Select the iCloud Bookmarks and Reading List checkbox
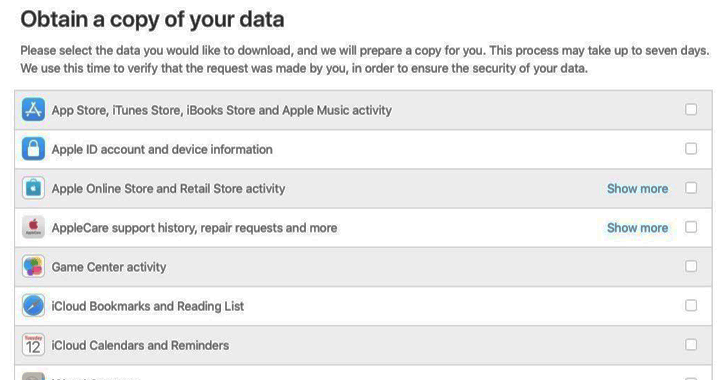 (x=691, y=305)
